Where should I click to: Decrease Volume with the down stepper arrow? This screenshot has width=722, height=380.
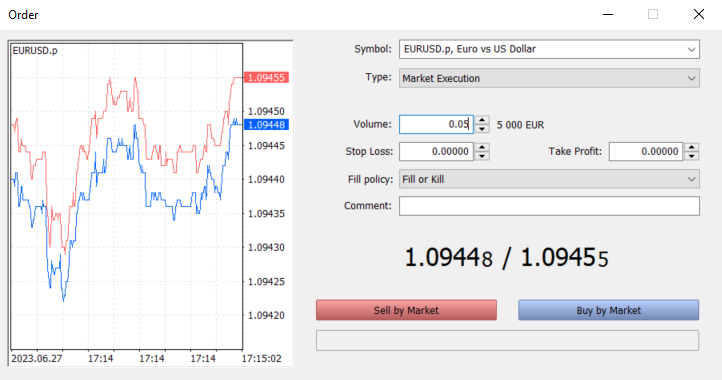pos(482,129)
